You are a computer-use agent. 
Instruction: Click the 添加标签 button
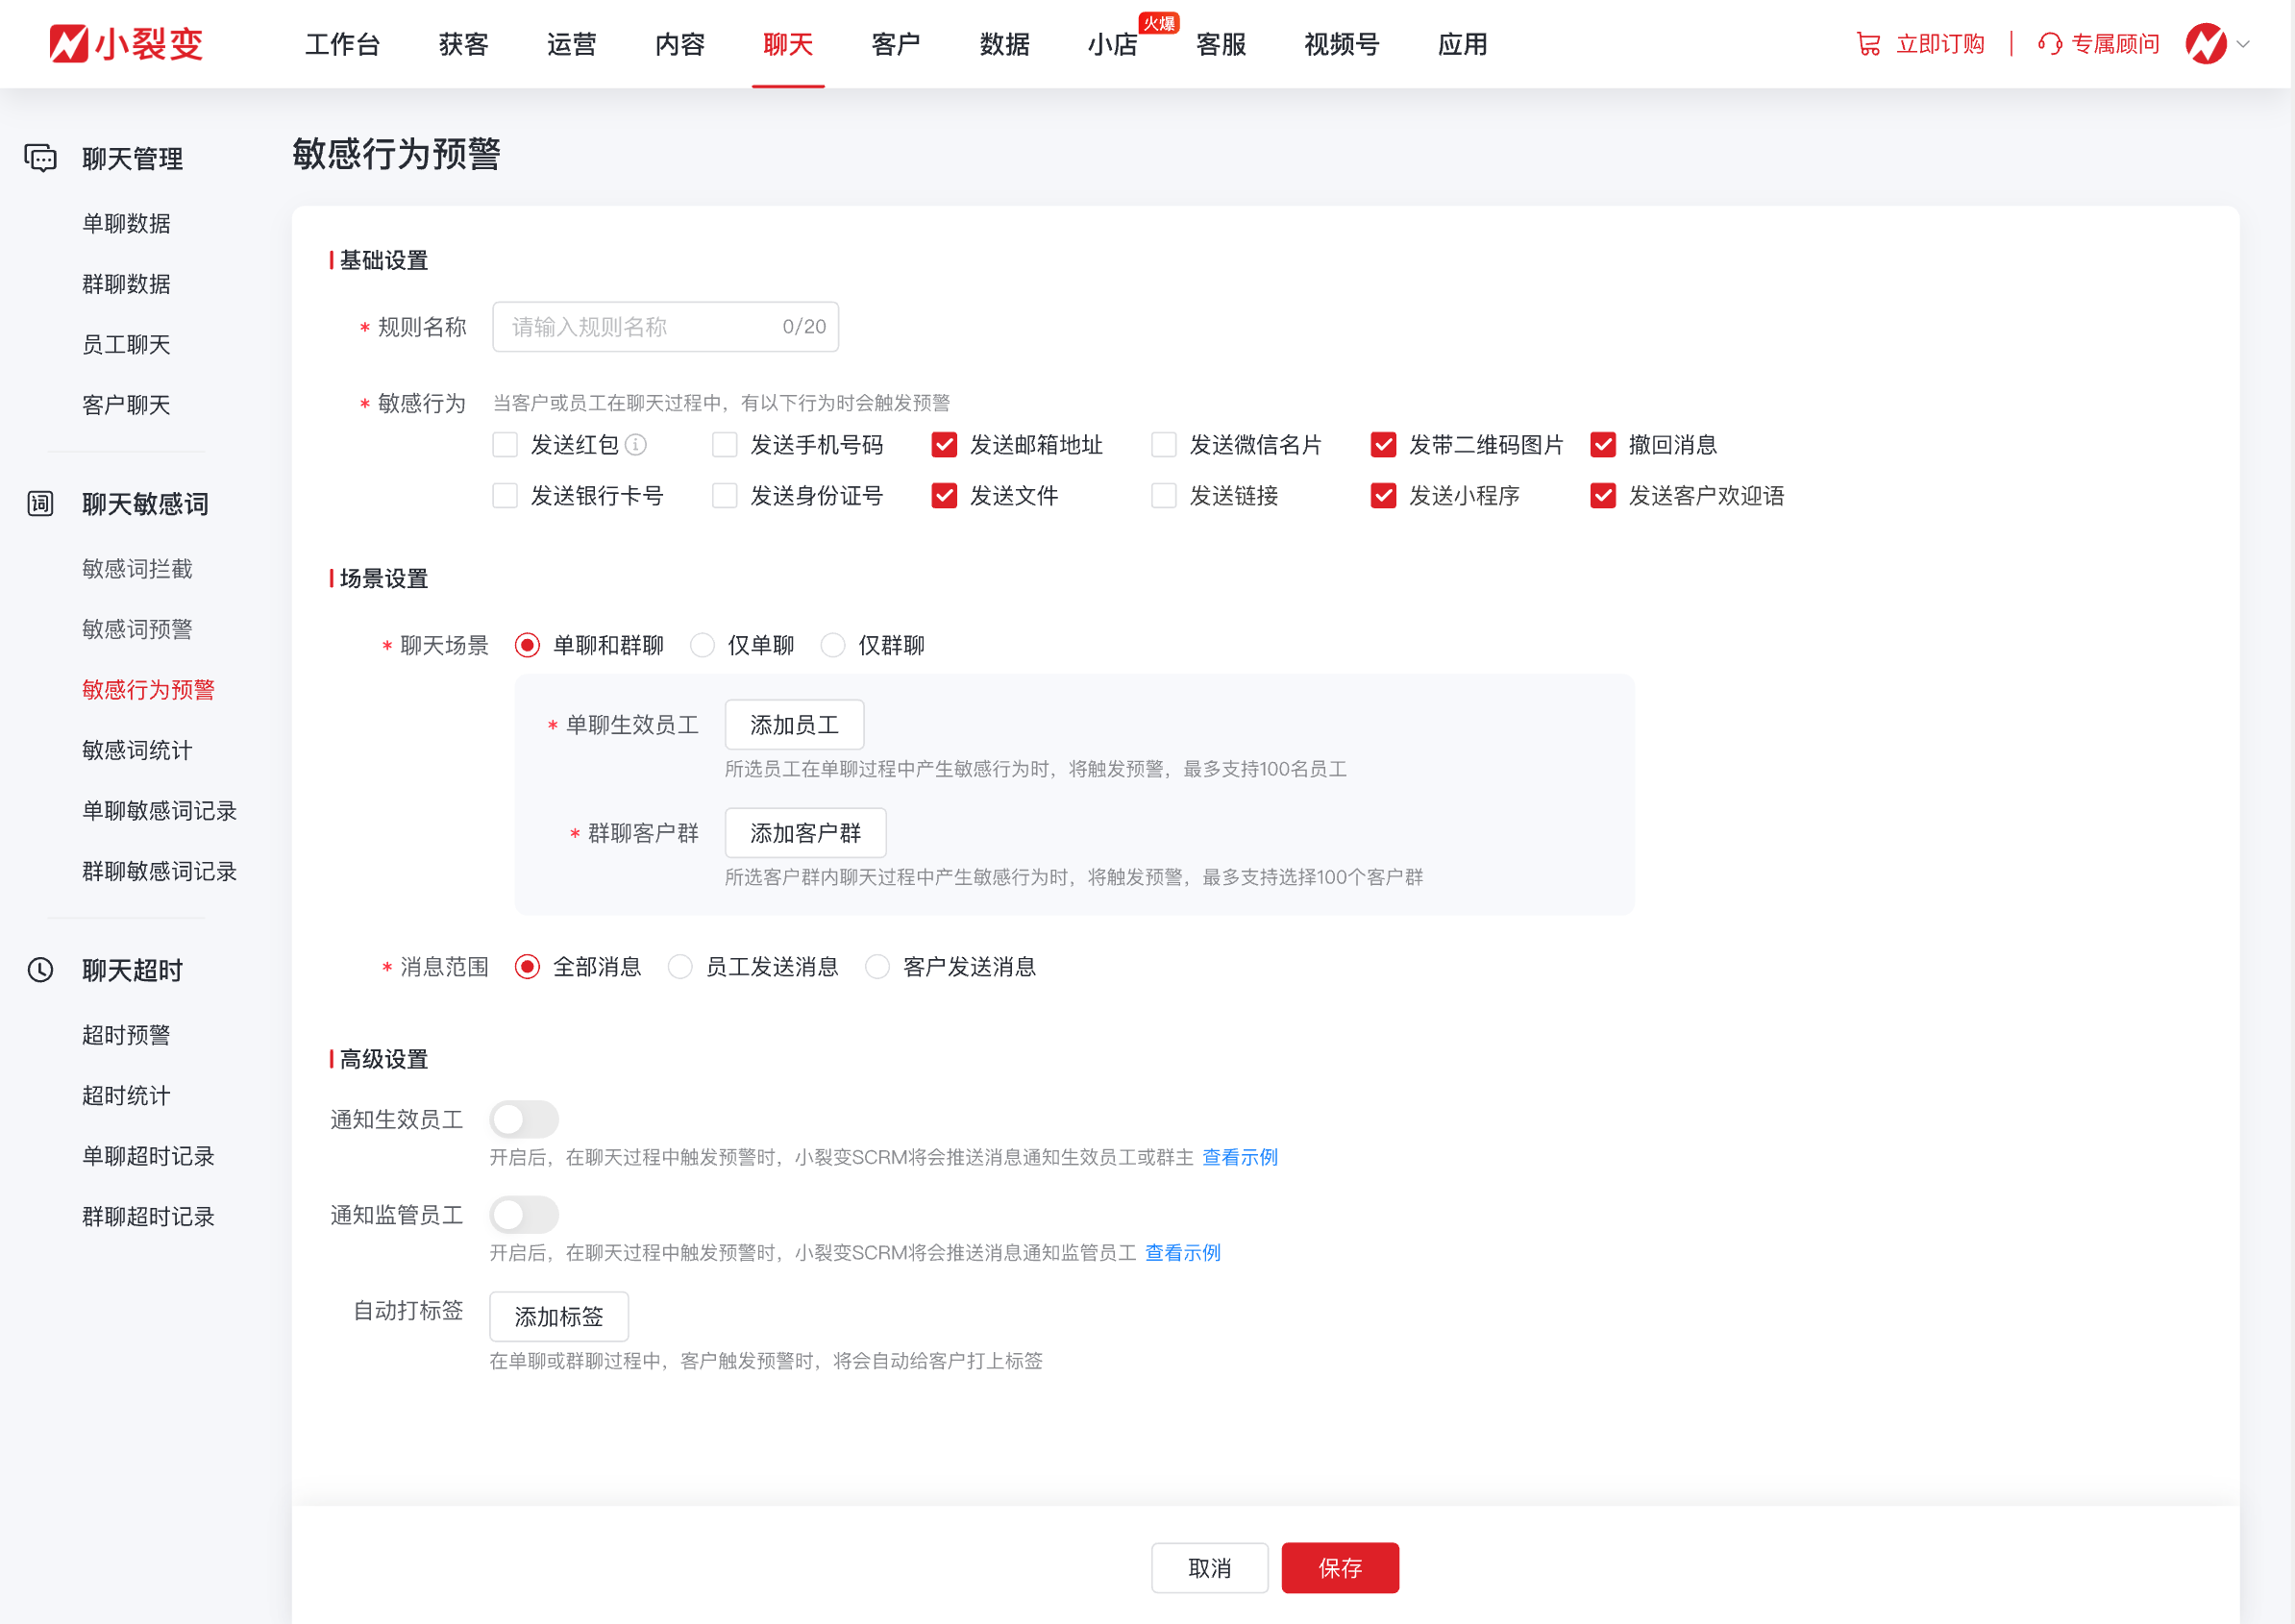[559, 1316]
